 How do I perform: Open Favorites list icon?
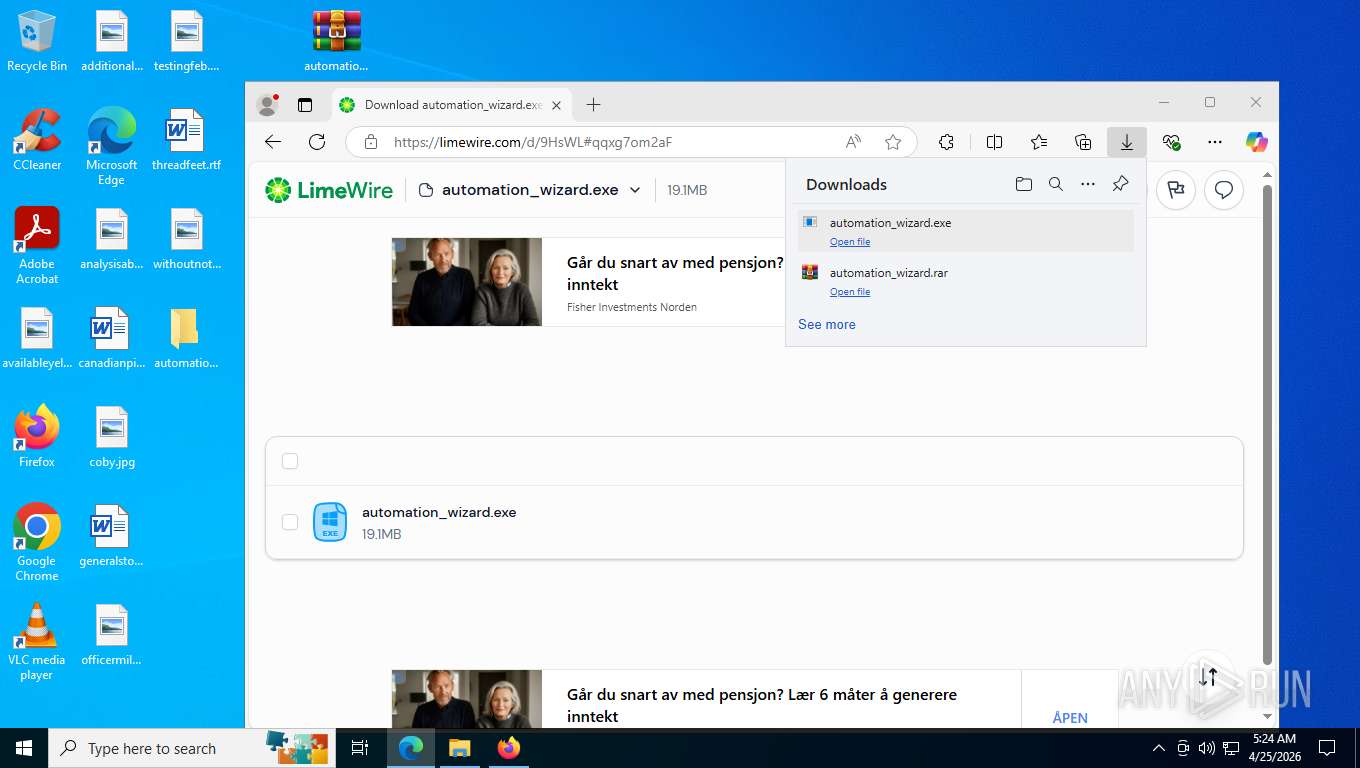[x=1039, y=142]
